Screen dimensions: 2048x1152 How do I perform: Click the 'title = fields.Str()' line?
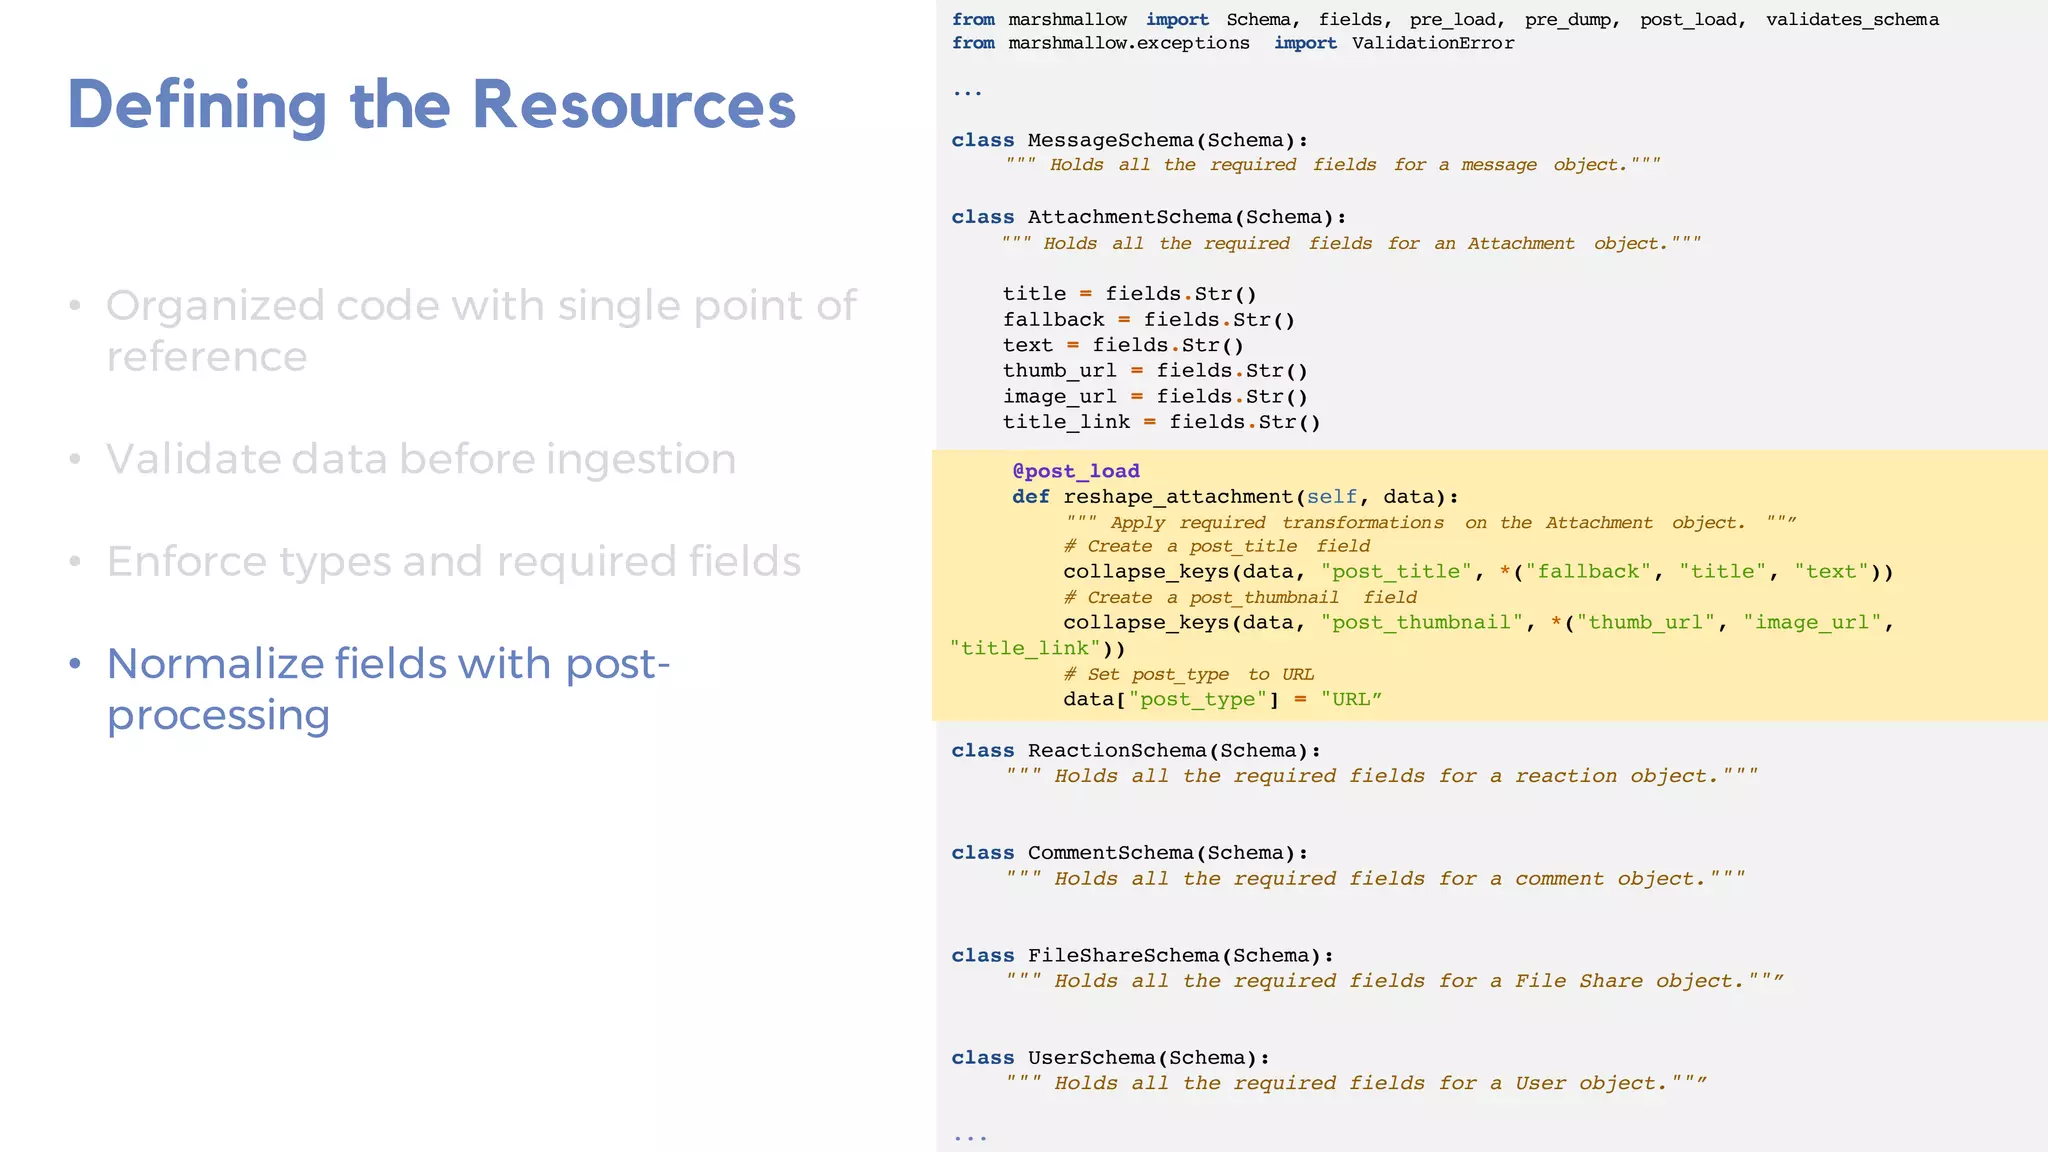(x=1130, y=294)
